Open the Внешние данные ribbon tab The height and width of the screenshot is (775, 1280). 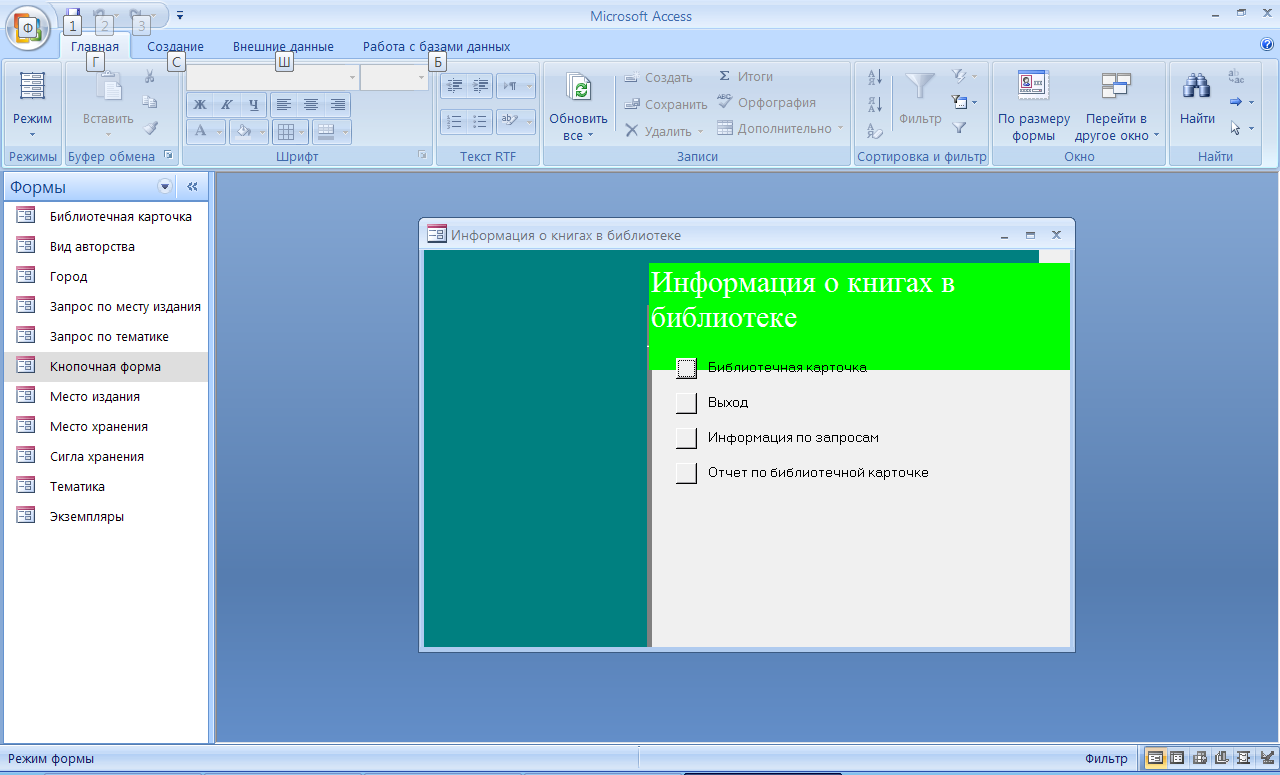click(x=283, y=47)
